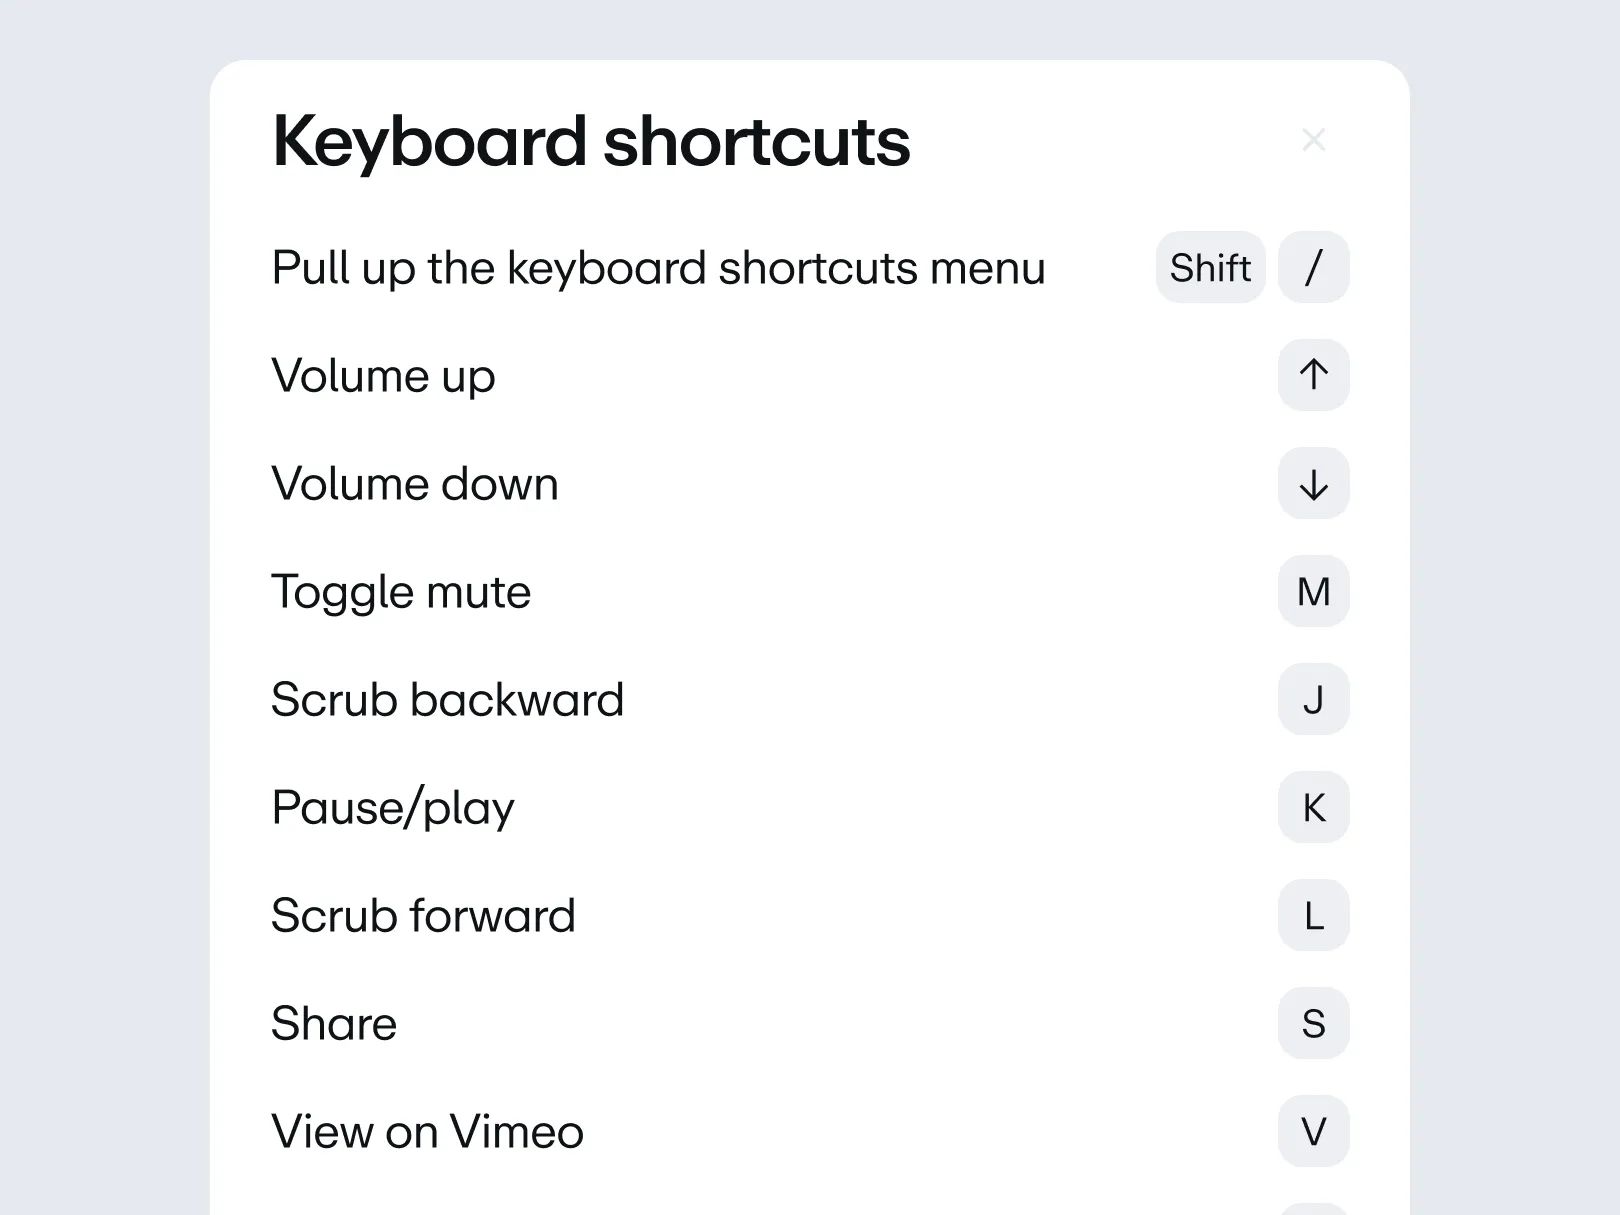The width and height of the screenshot is (1620, 1215).
Task: Click the slash key badge
Action: [1313, 267]
